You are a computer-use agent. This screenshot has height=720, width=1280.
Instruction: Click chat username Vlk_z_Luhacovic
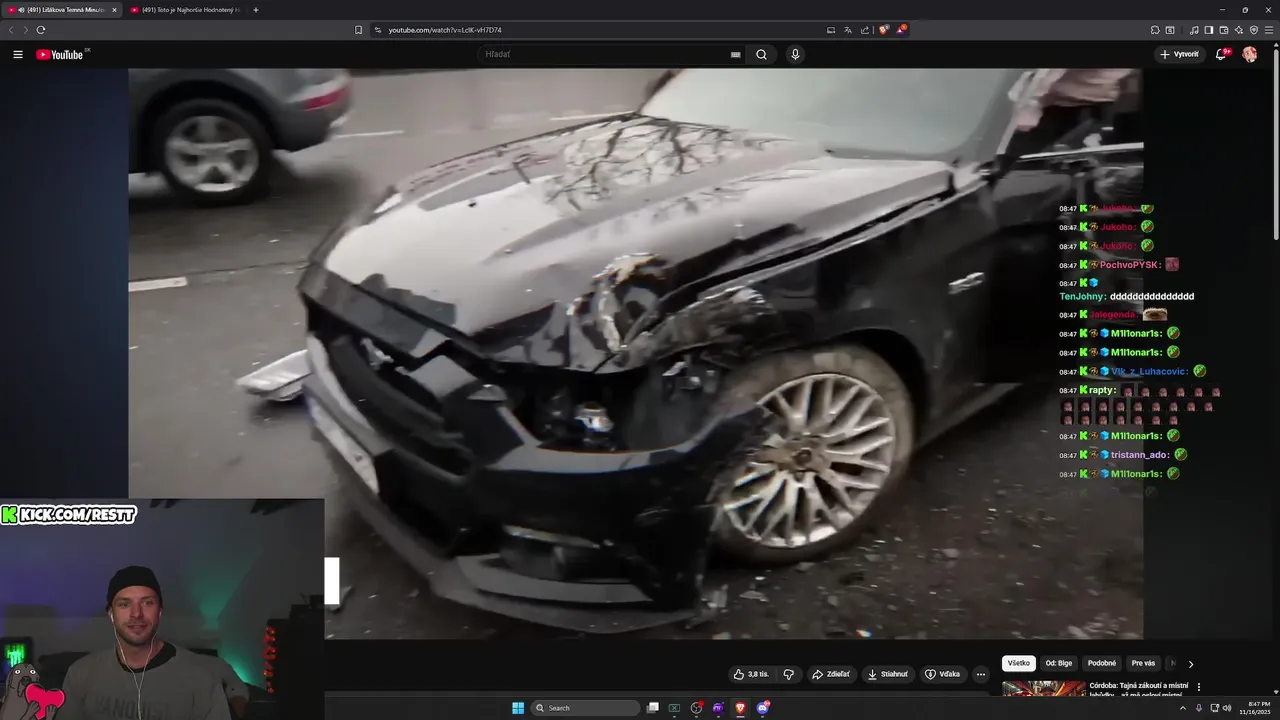(1149, 371)
